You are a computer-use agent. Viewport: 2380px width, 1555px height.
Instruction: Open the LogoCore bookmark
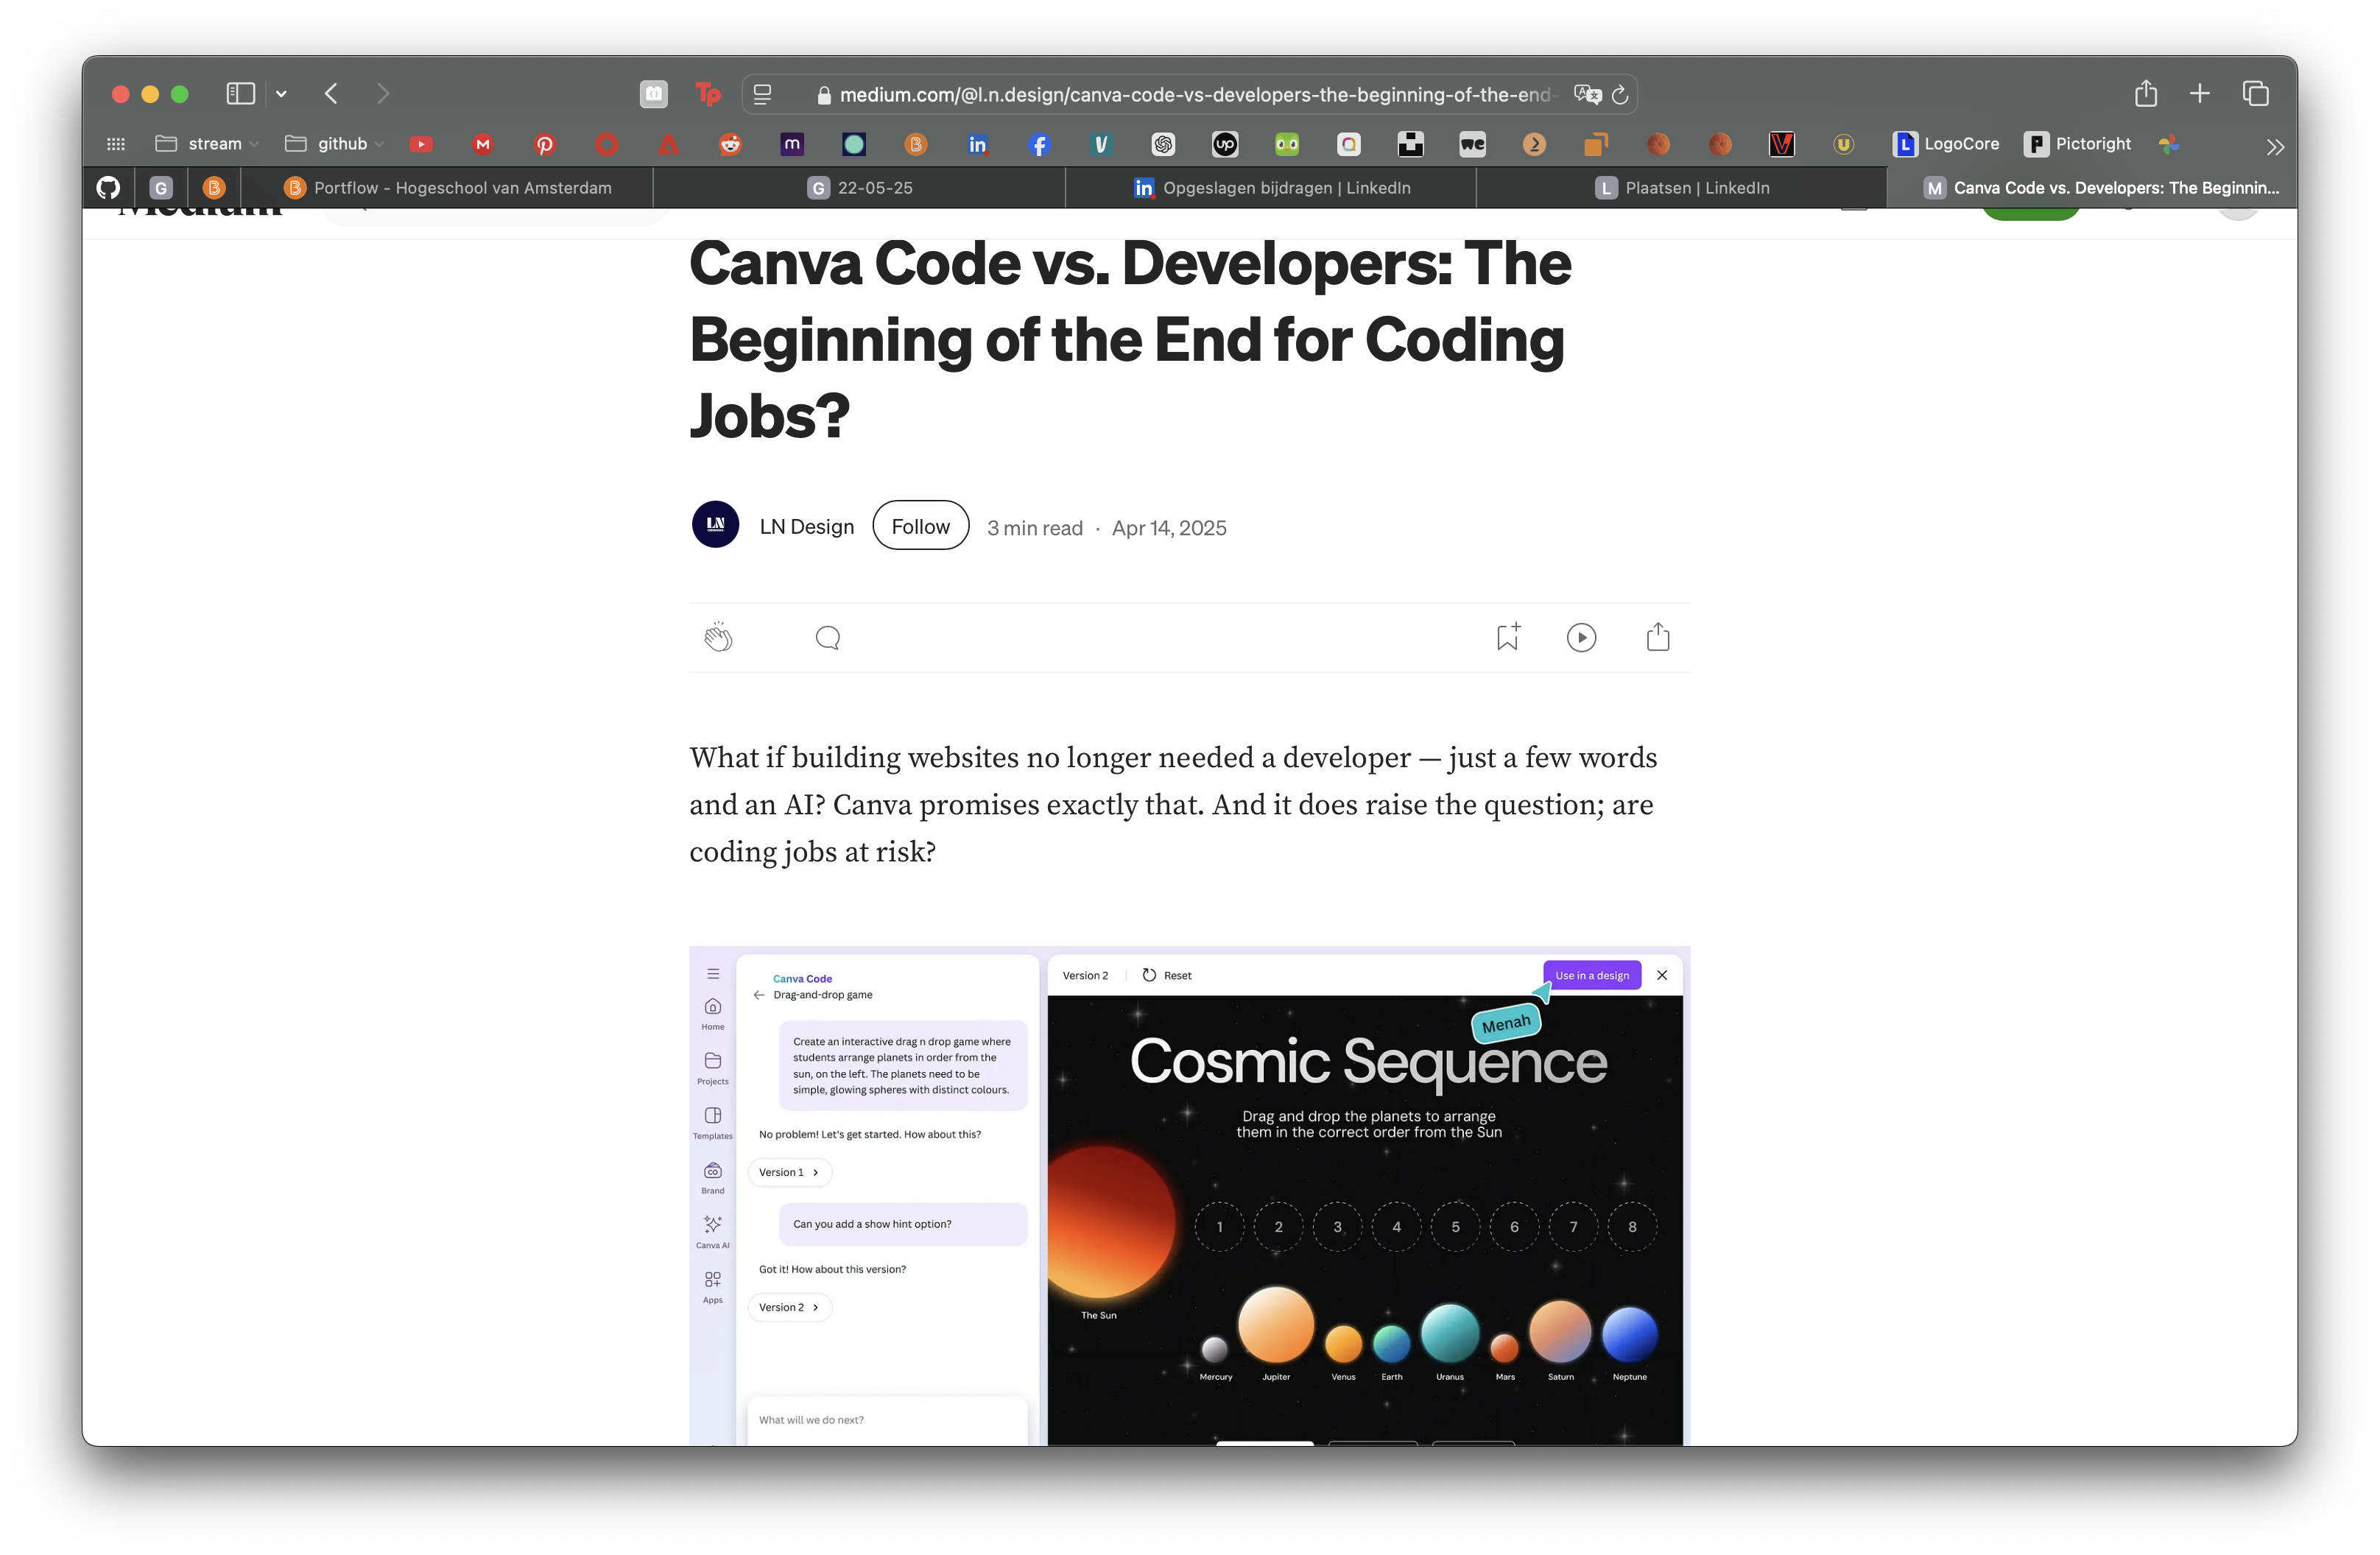coord(1945,144)
